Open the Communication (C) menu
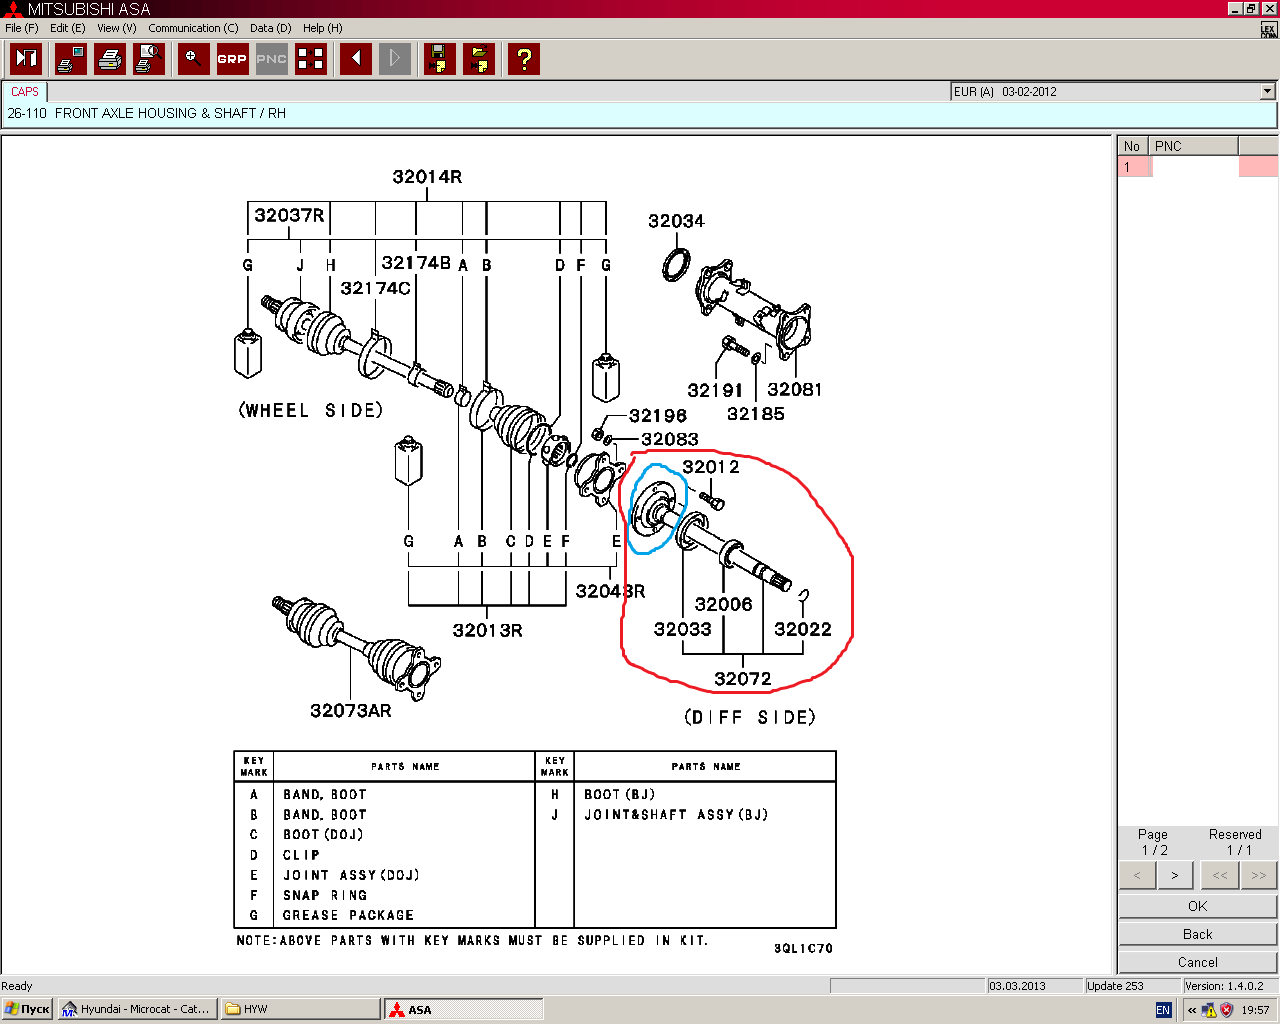This screenshot has width=1280, height=1024. point(193,28)
